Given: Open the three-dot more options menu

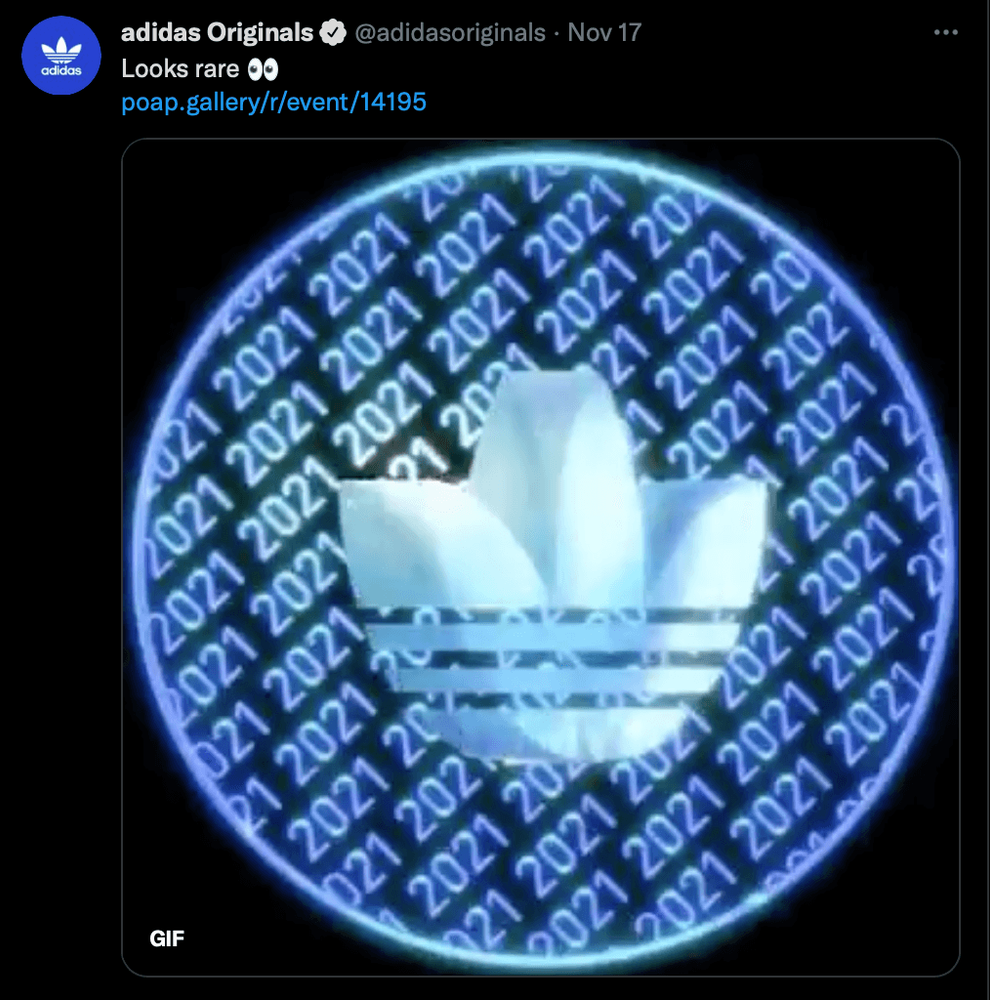Looking at the screenshot, I should tap(945, 33).
